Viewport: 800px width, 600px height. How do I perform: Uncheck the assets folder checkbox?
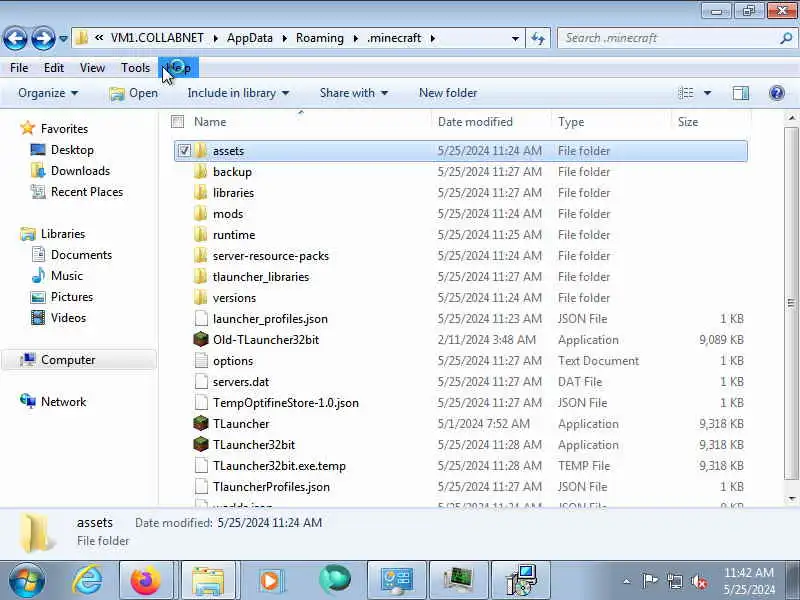tap(184, 151)
